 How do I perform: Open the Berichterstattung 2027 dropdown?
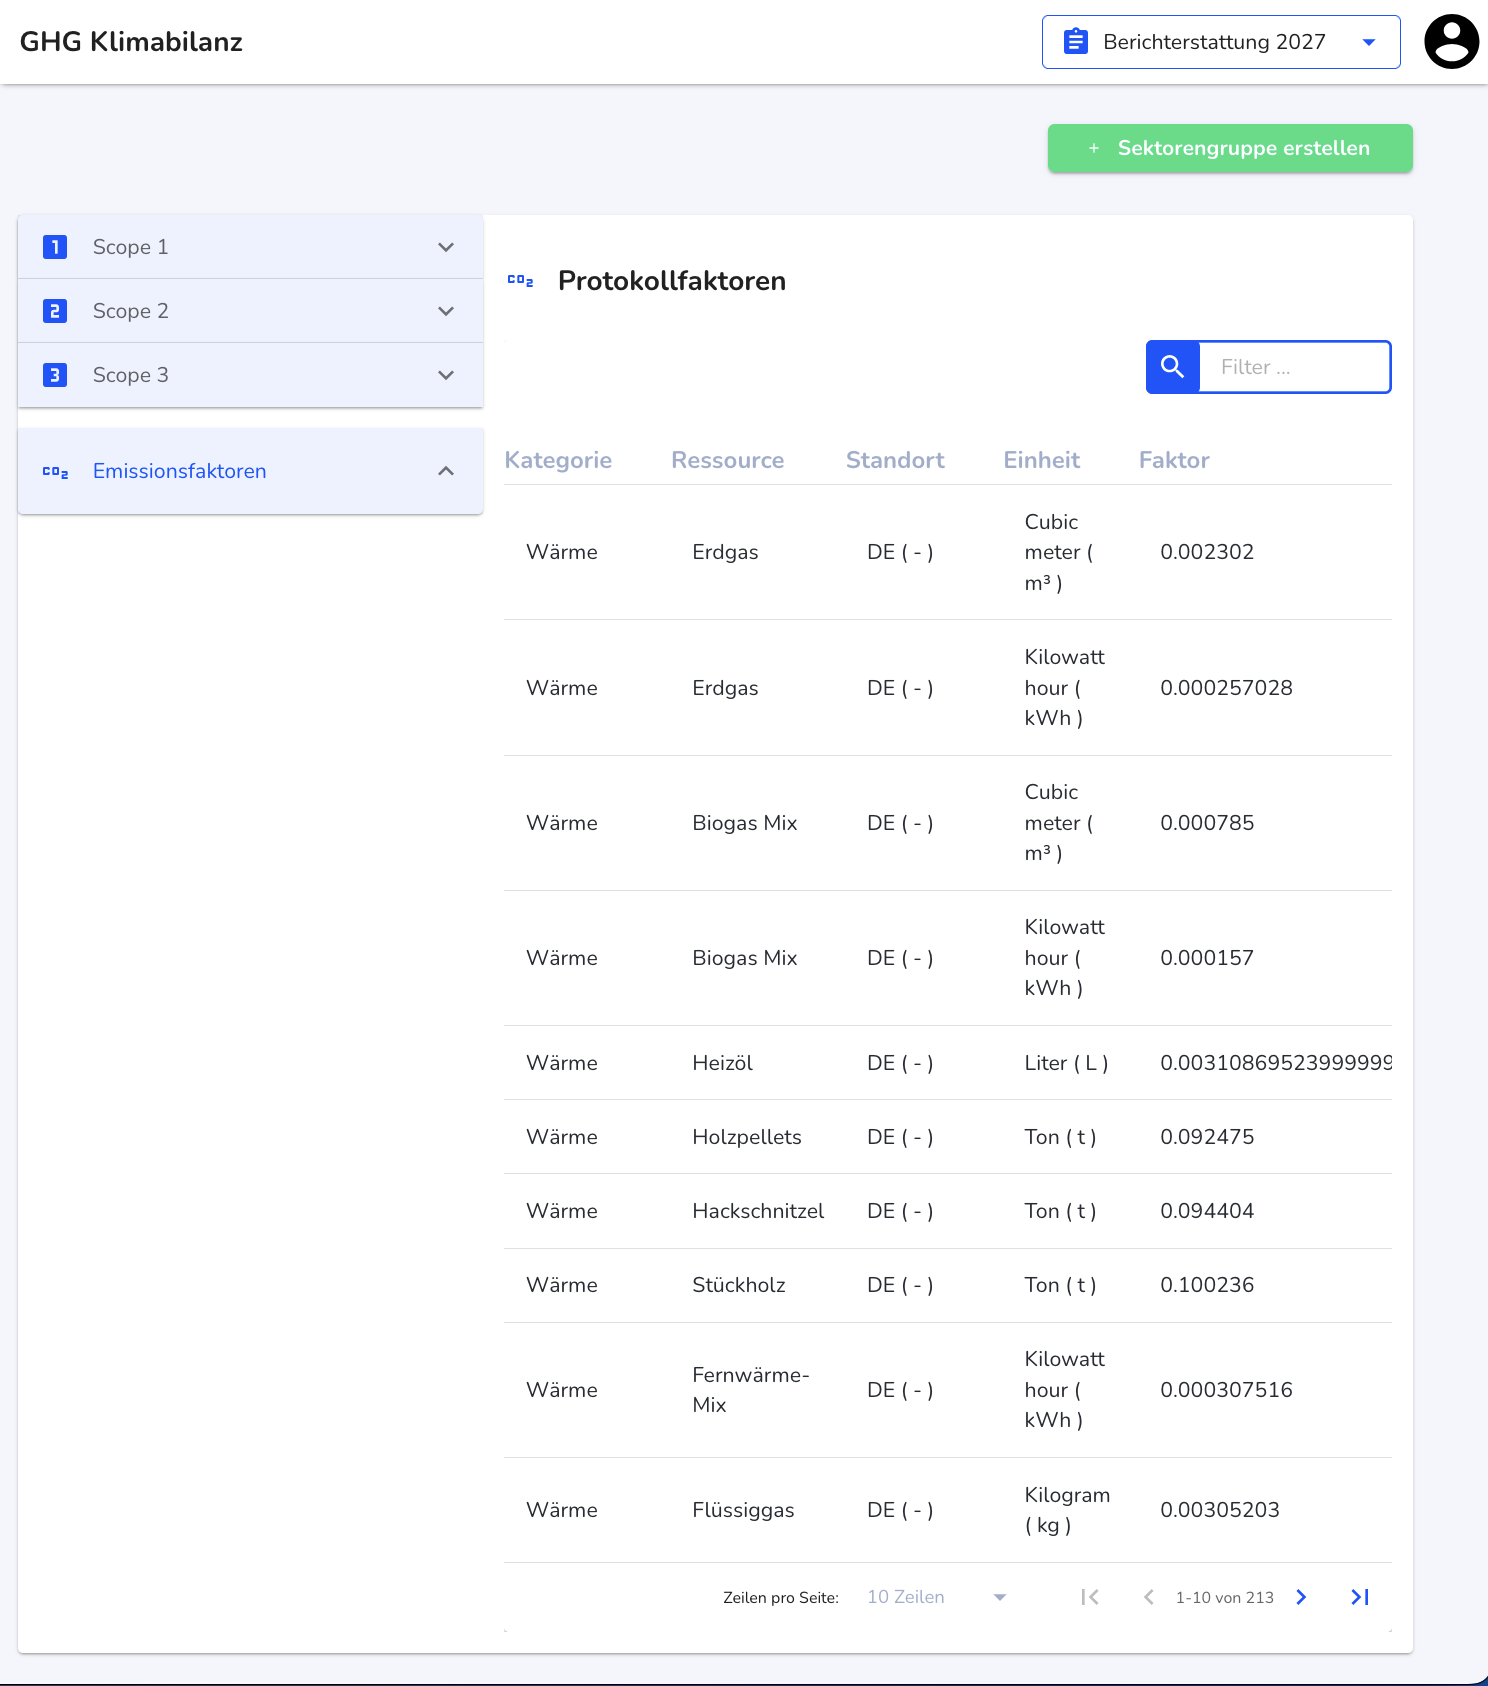point(1221,42)
